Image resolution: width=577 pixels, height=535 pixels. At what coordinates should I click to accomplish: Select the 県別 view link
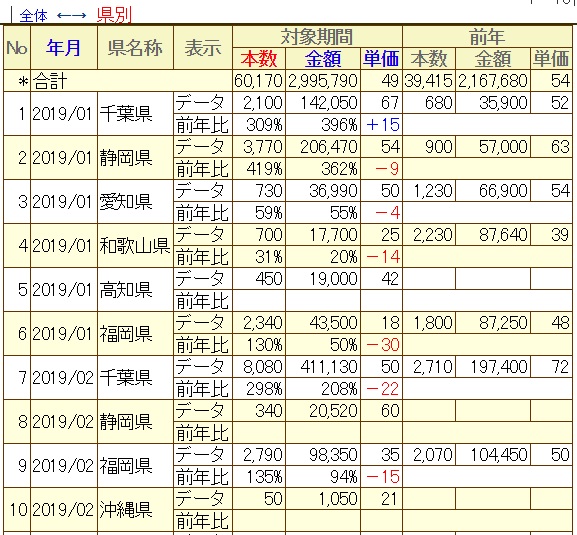pos(114,15)
